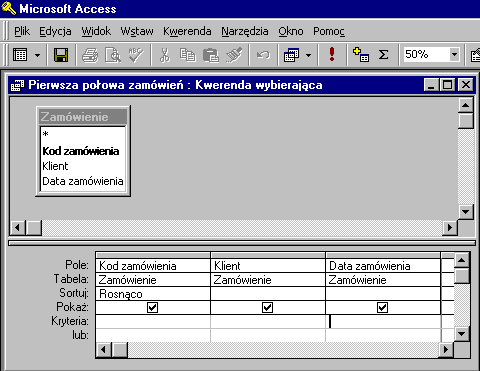Image resolution: width=480 pixels, height=371 pixels.
Task: Click the Show Table icon
Action: click(361, 54)
